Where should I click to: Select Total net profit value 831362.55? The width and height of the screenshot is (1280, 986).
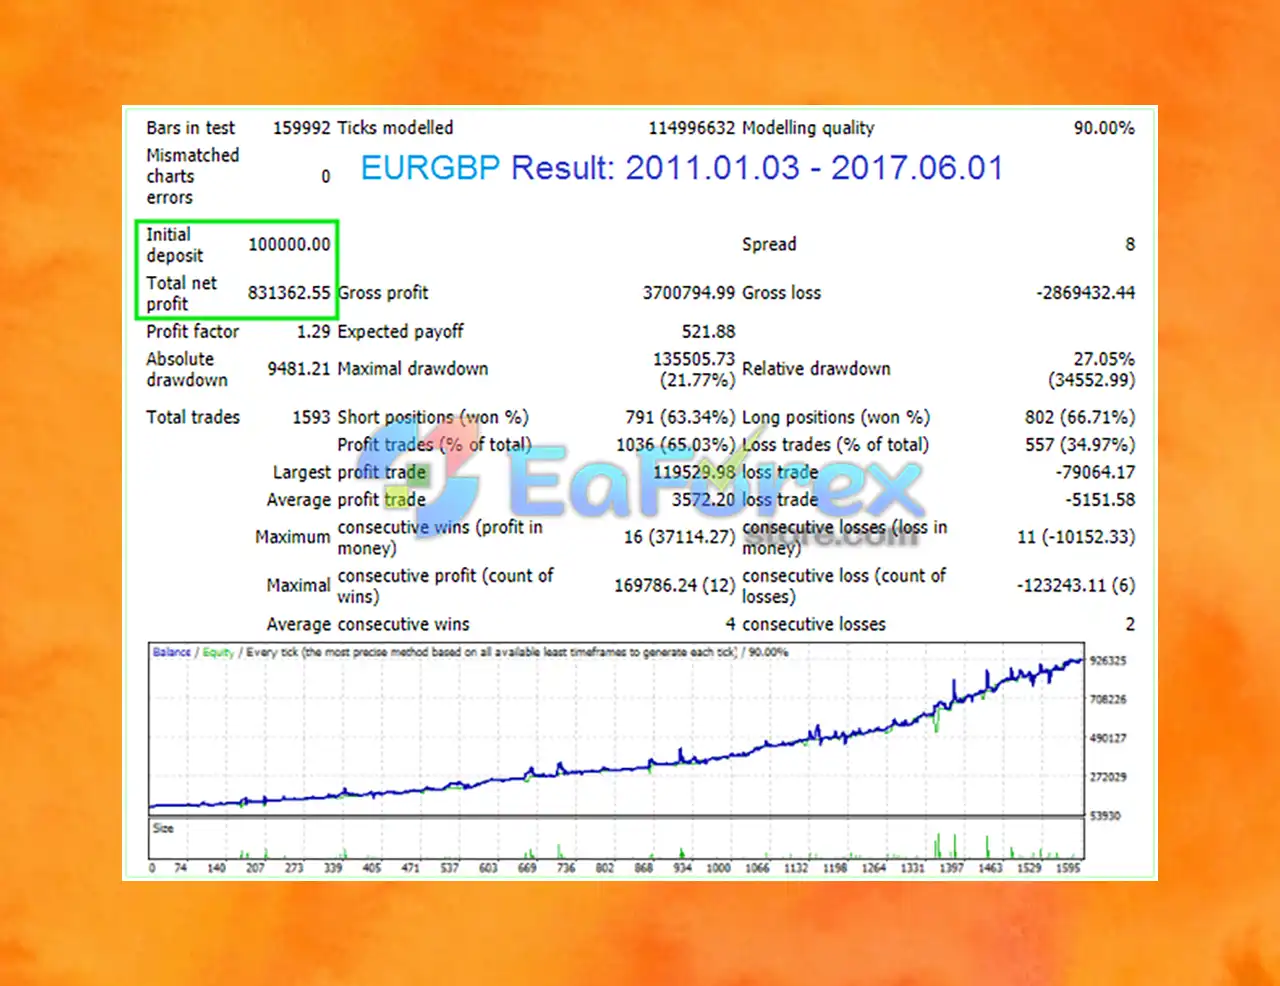(x=289, y=293)
